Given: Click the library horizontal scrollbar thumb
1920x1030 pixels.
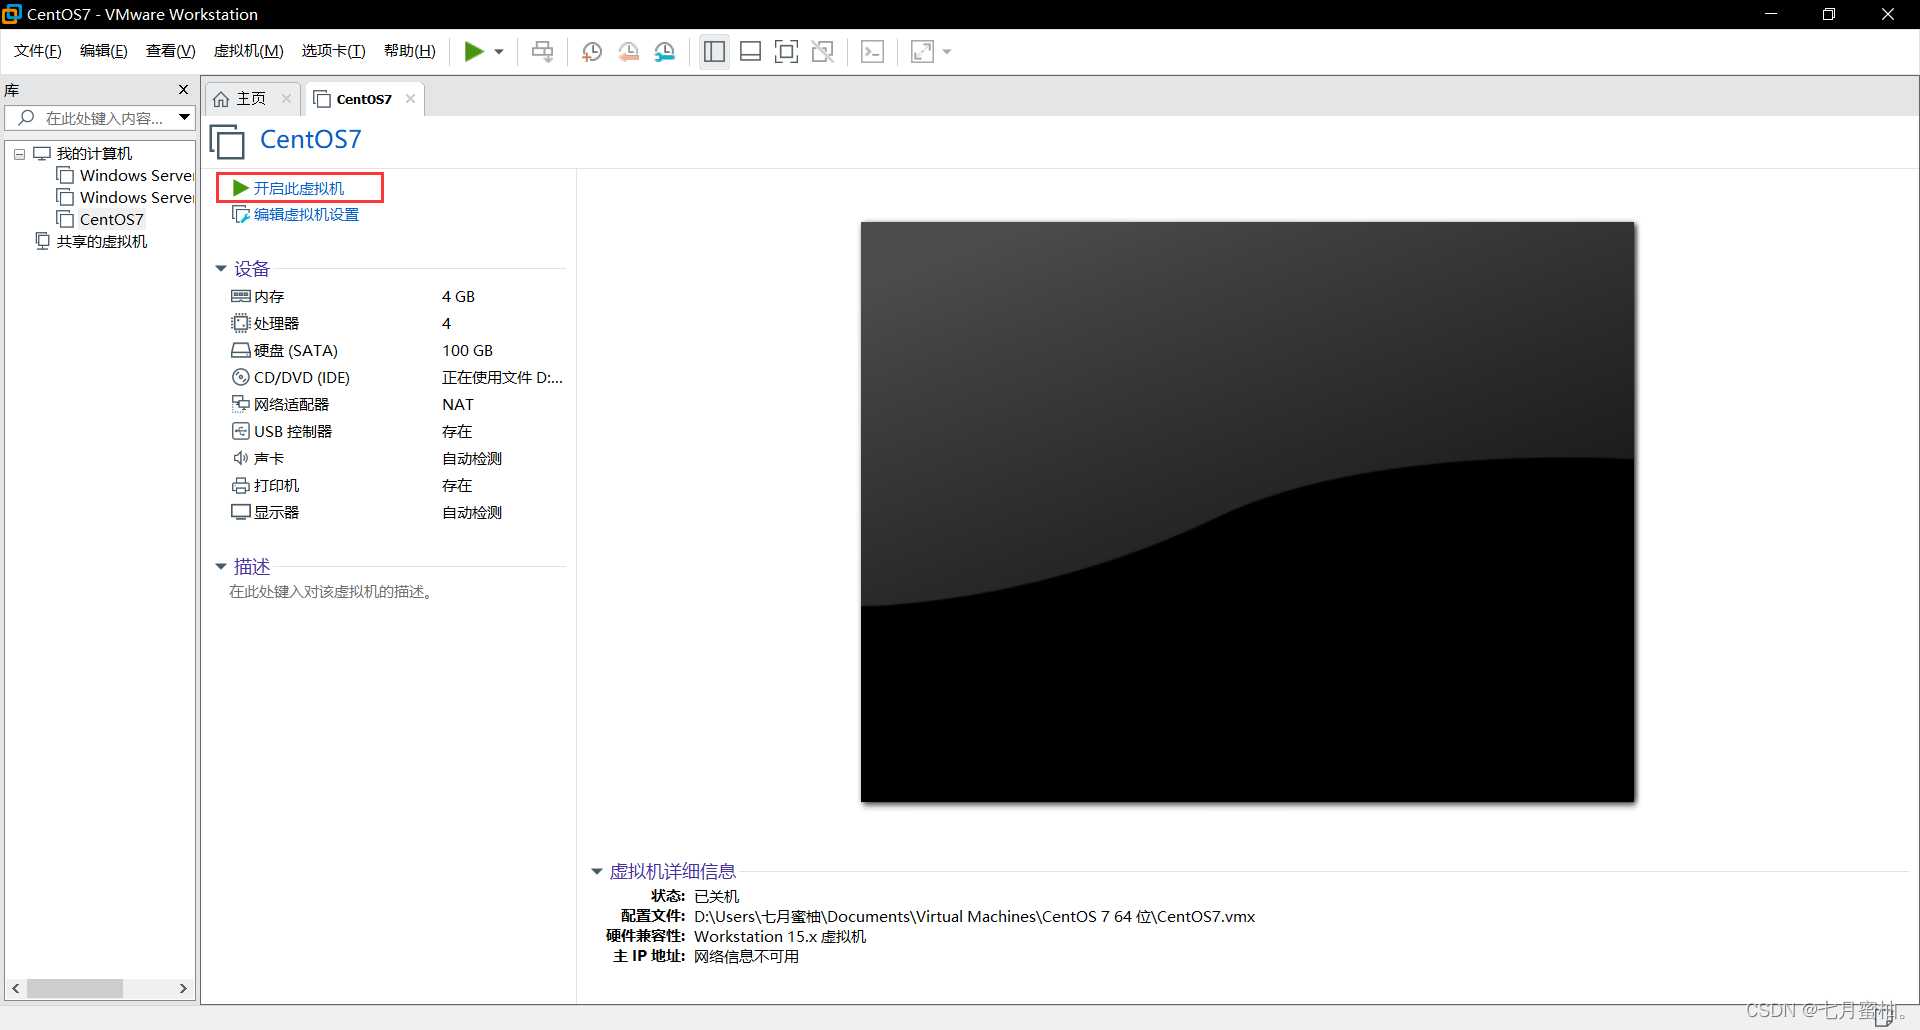Looking at the screenshot, I should (x=75, y=988).
